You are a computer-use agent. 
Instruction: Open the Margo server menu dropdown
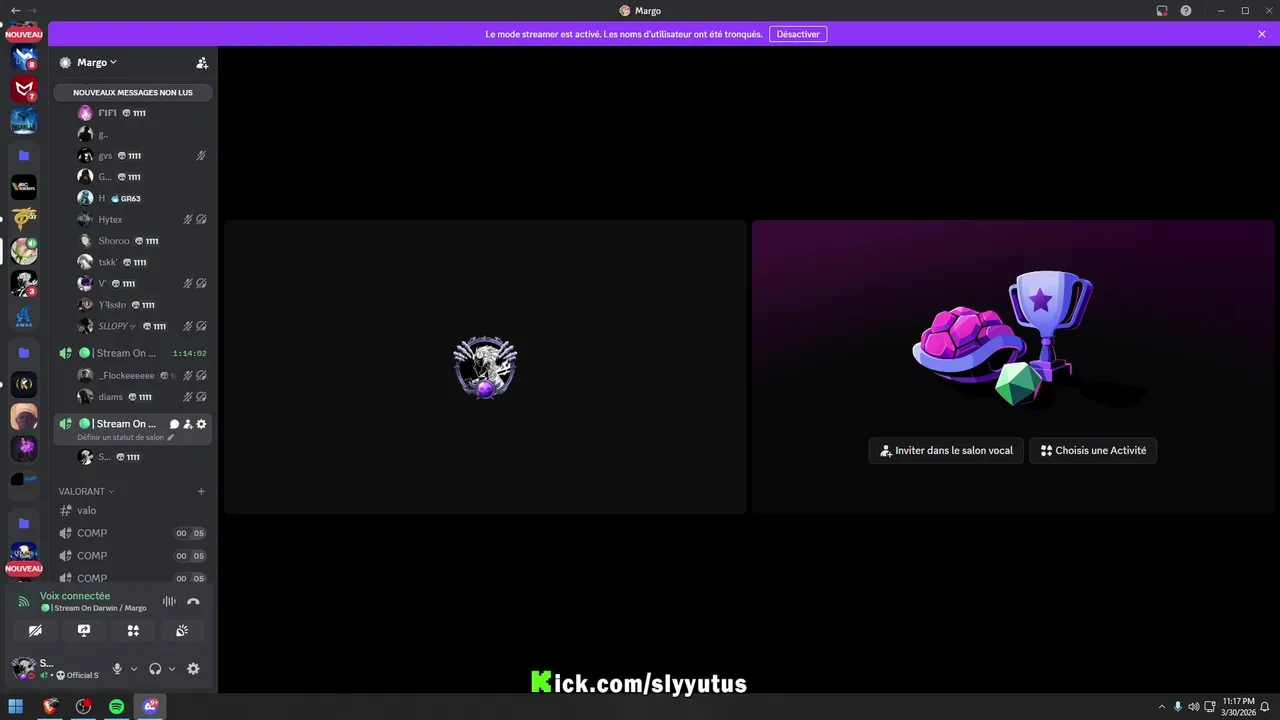tap(96, 62)
